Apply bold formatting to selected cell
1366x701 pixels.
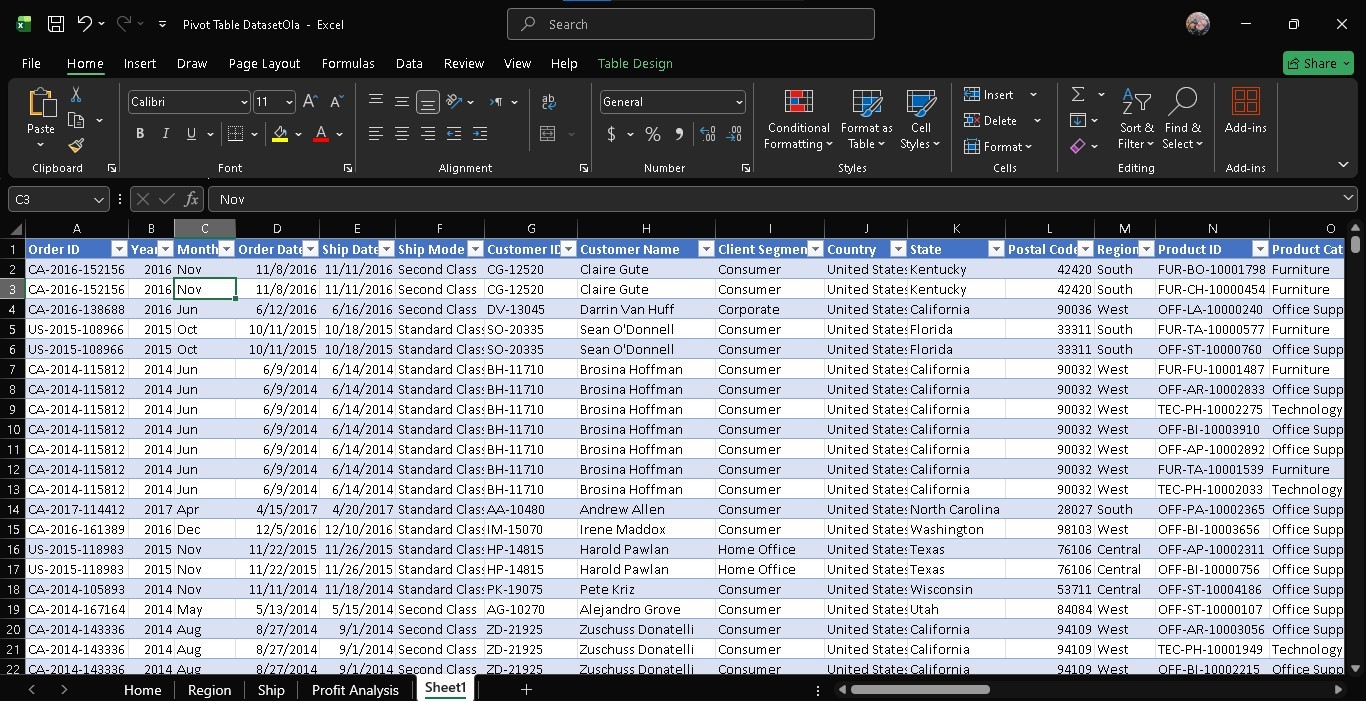[x=139, y=133]
